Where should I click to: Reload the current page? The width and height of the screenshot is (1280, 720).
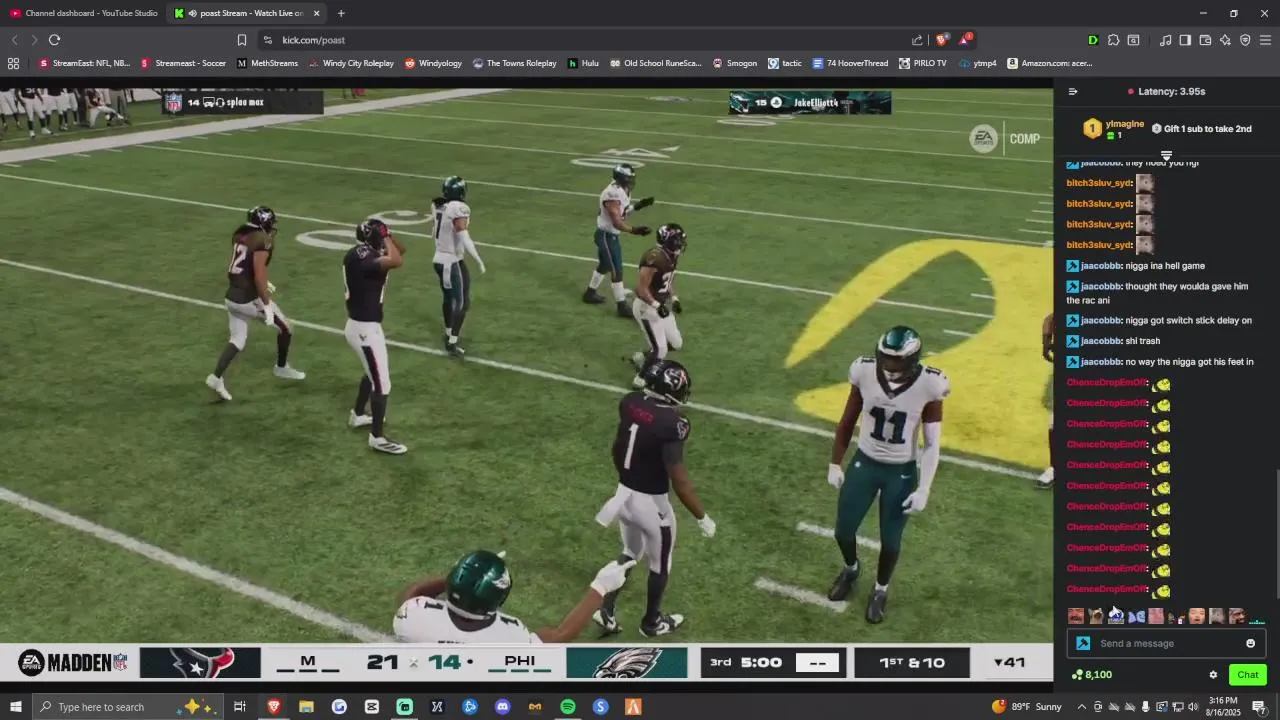click(54, 40)
